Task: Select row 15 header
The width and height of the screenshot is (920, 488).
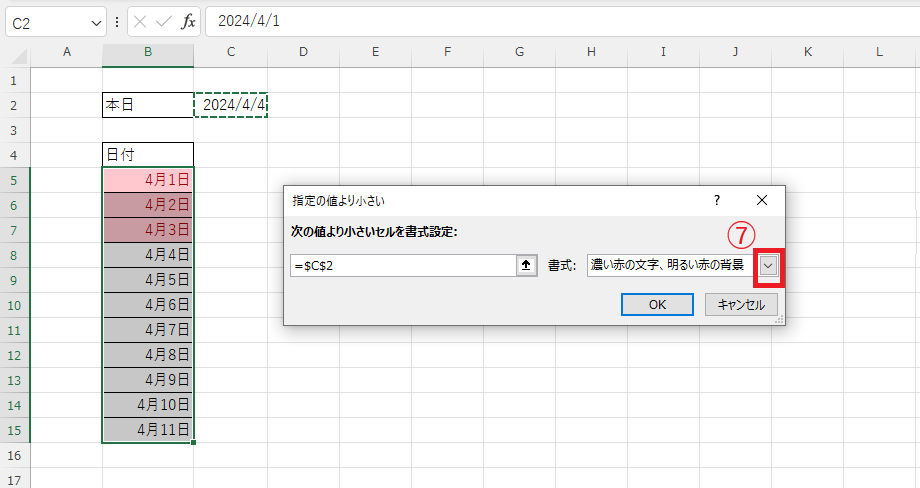Action: coord(15,430)
